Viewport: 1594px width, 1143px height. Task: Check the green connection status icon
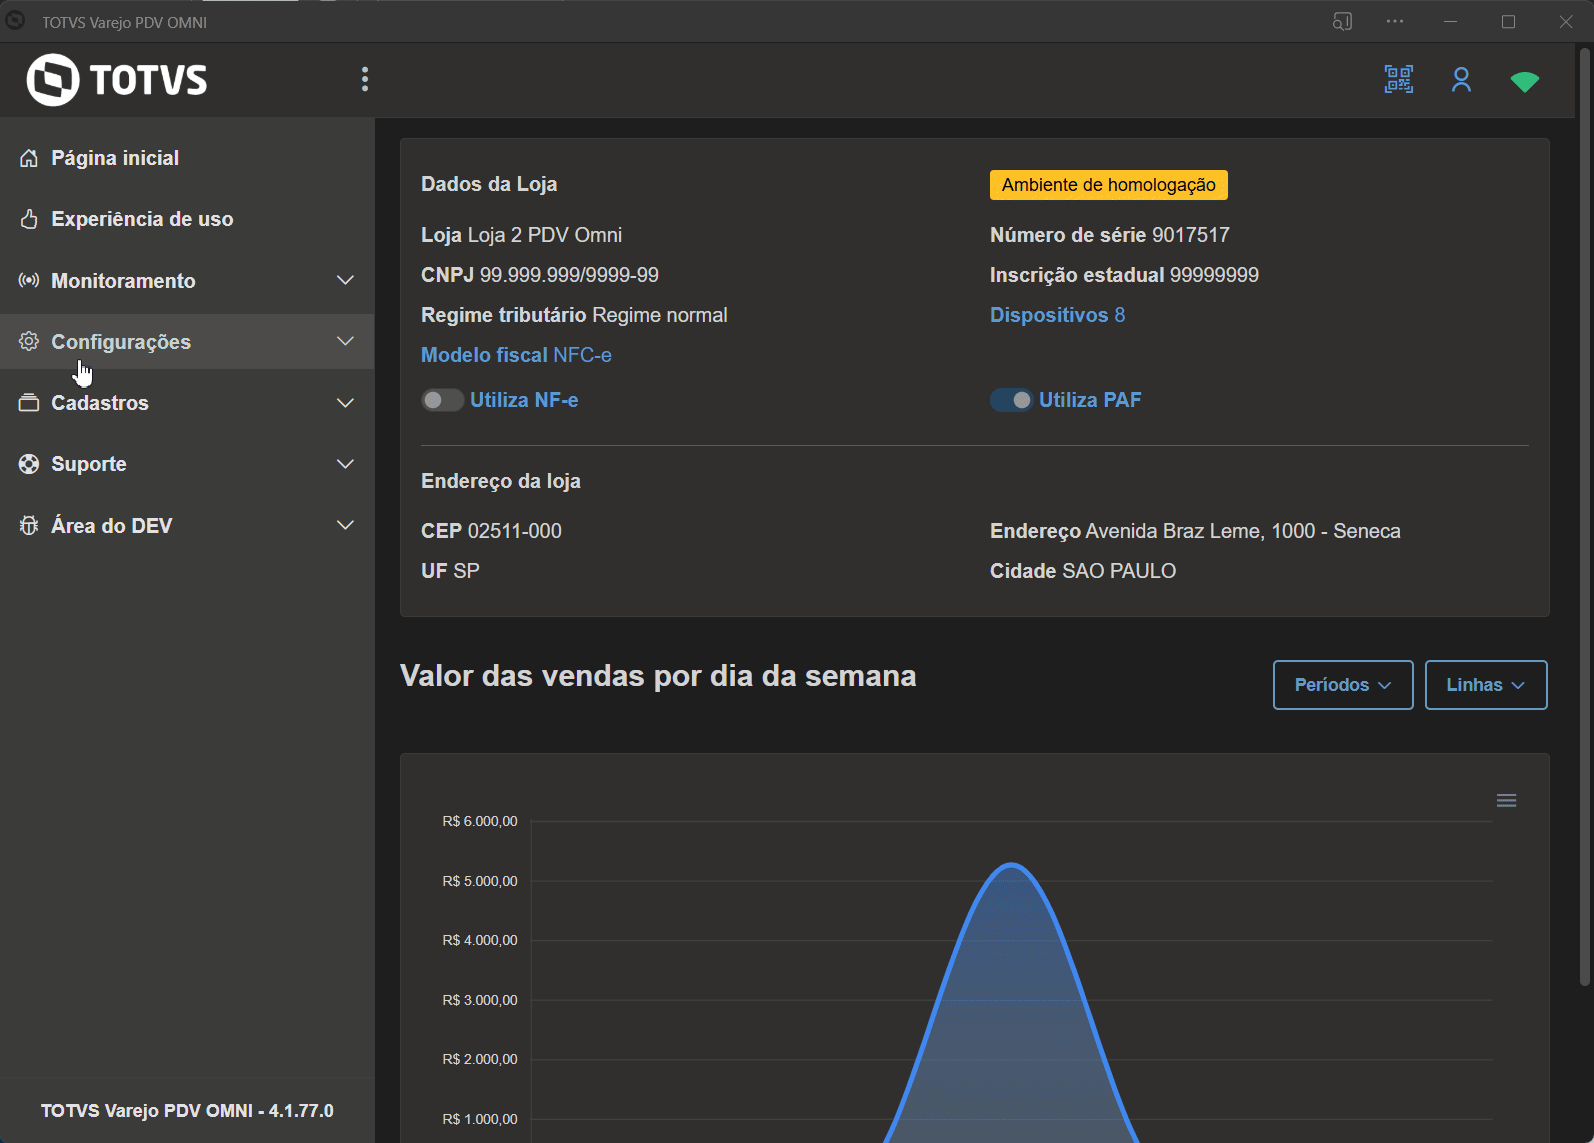1525,81
